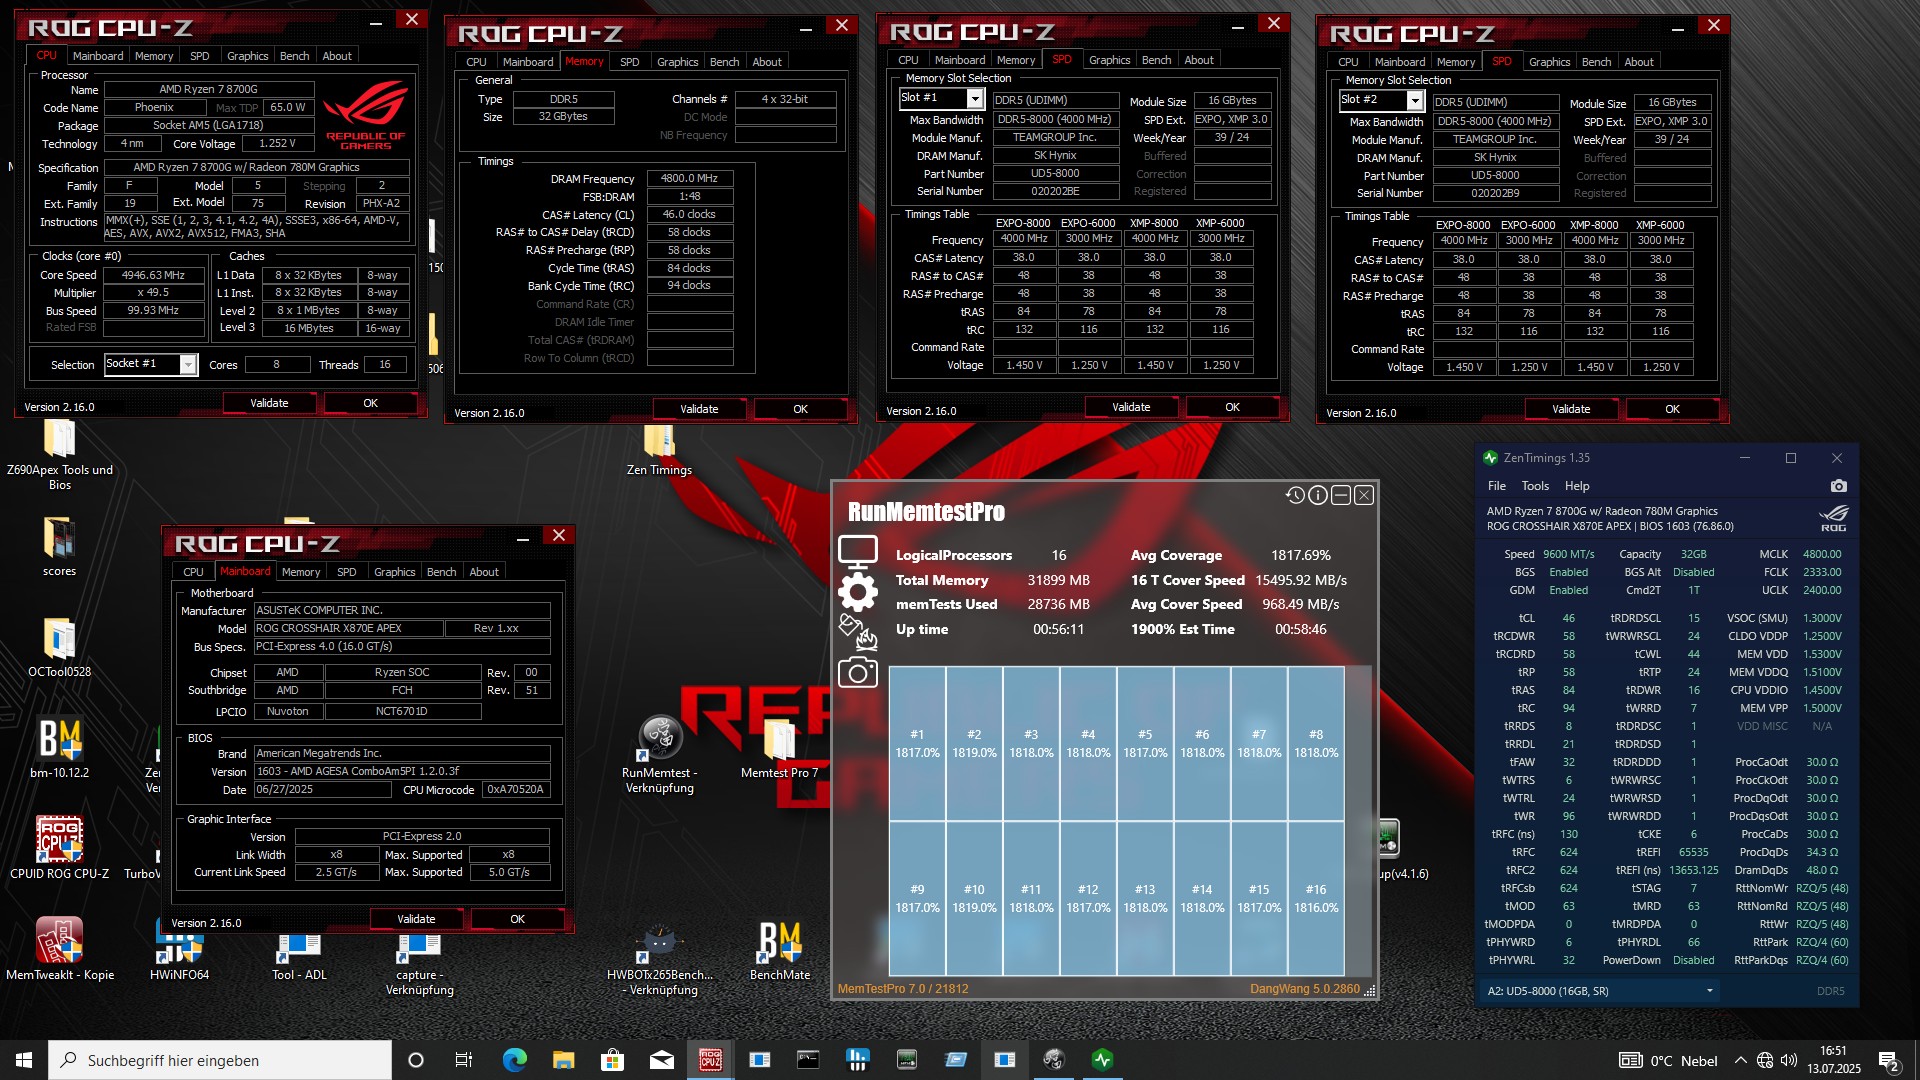Open clock showing 16:51 13.07.2025

point(1833,1060)
